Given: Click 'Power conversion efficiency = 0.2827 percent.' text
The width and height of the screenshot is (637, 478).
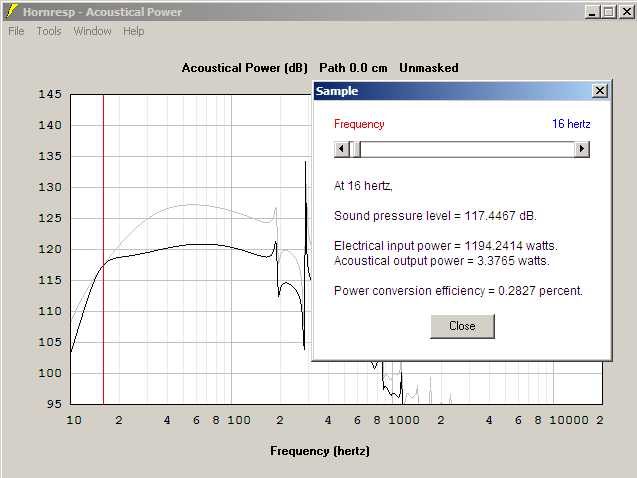Looking at the screenshot, I should [458, 291].
